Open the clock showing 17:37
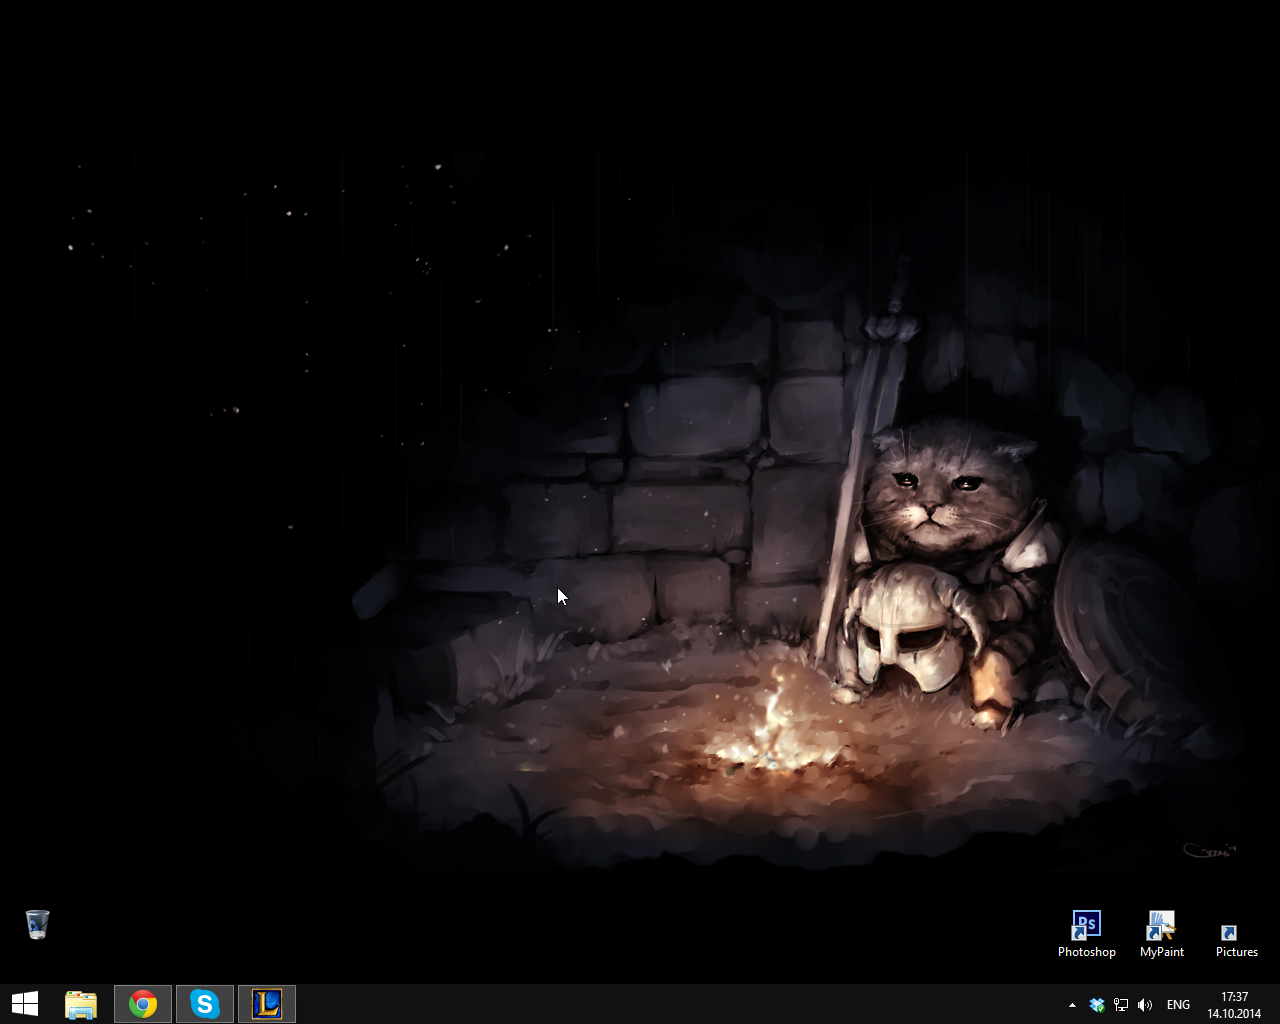Viewport: 1280px width, 1024px height. pos(1235,1005)
